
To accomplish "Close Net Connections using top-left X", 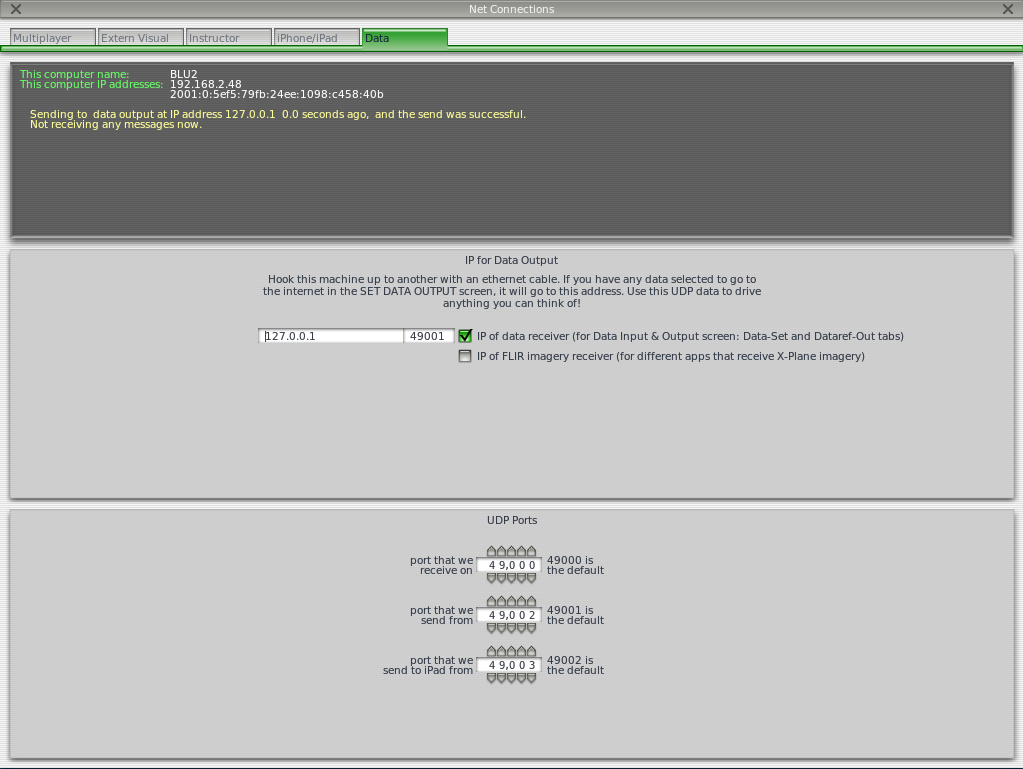I will pos(15,9).
